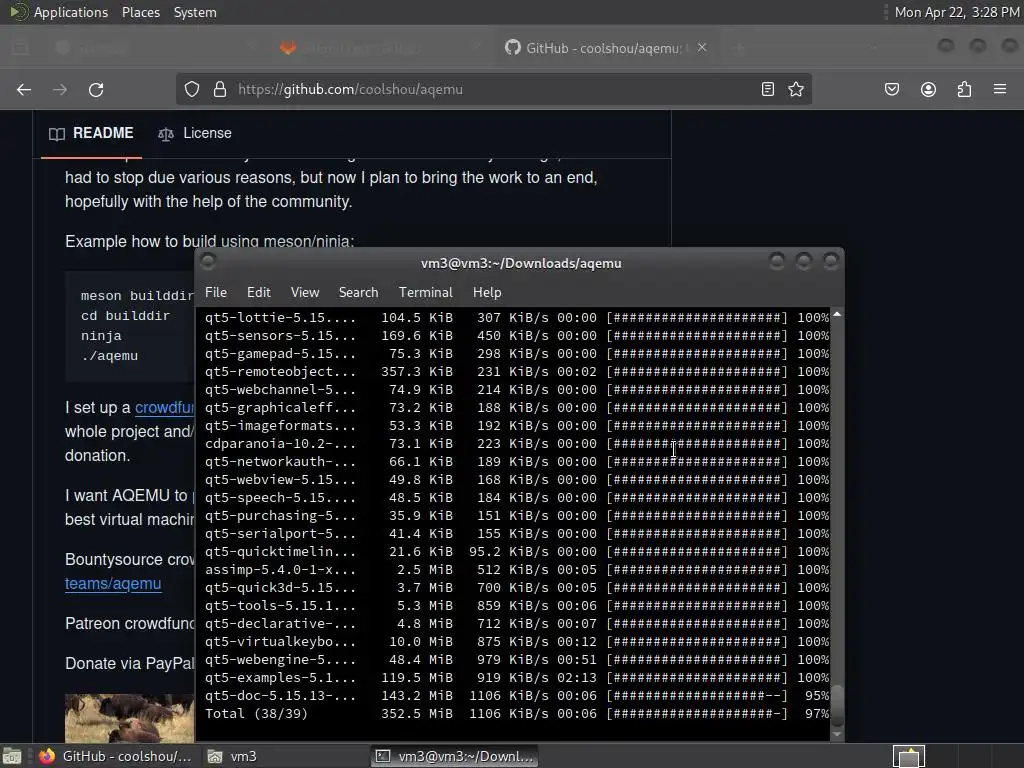Open Firefox hamburger application menu
Image resolution: width=1024 pixels, height=768 pixels.
(x=1000, y=89)
